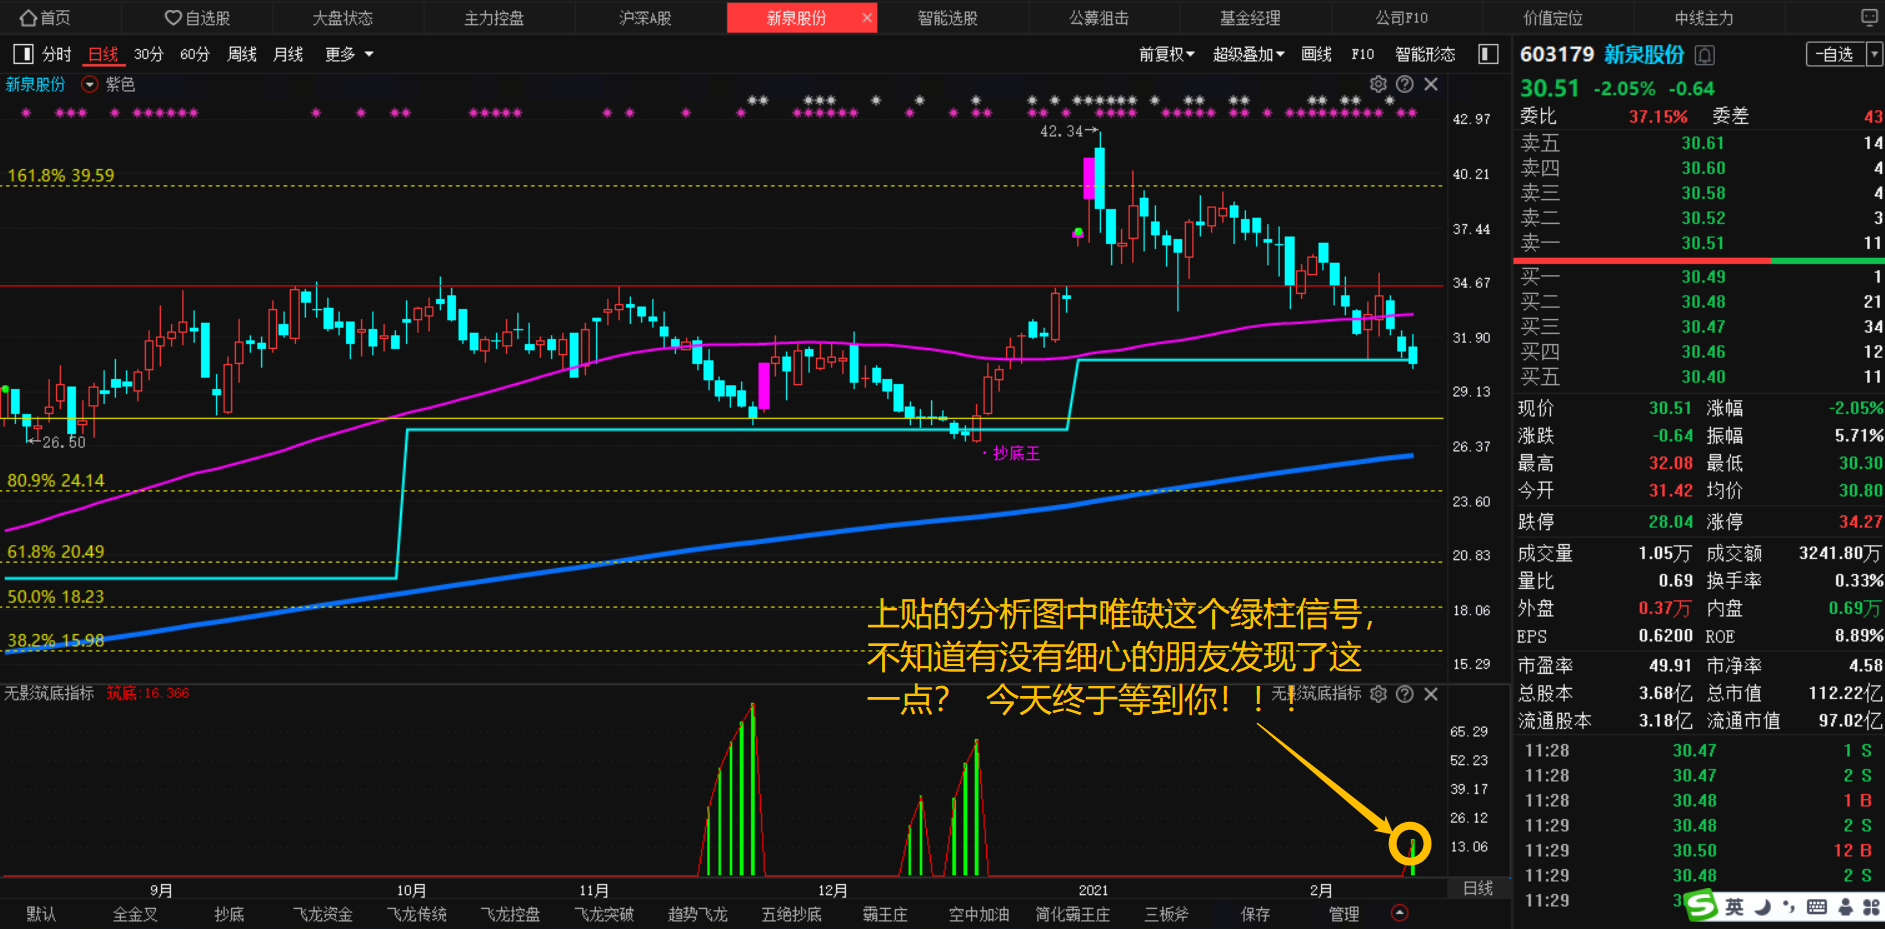Open Sogou toolbox grid icon
Screen dimensions: 1885x929
(x=1872, y=907)
